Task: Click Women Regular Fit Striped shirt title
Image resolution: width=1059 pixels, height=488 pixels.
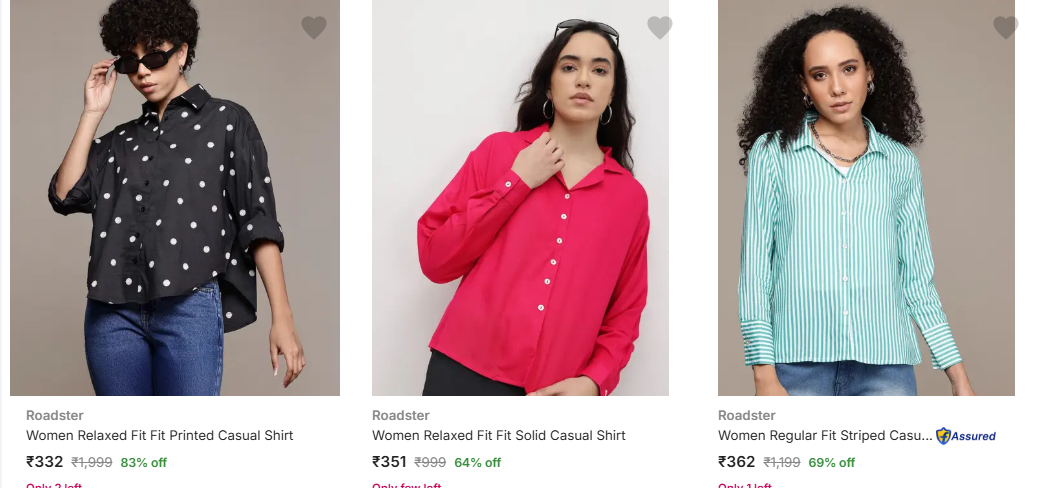Action: tap(825, 436)
